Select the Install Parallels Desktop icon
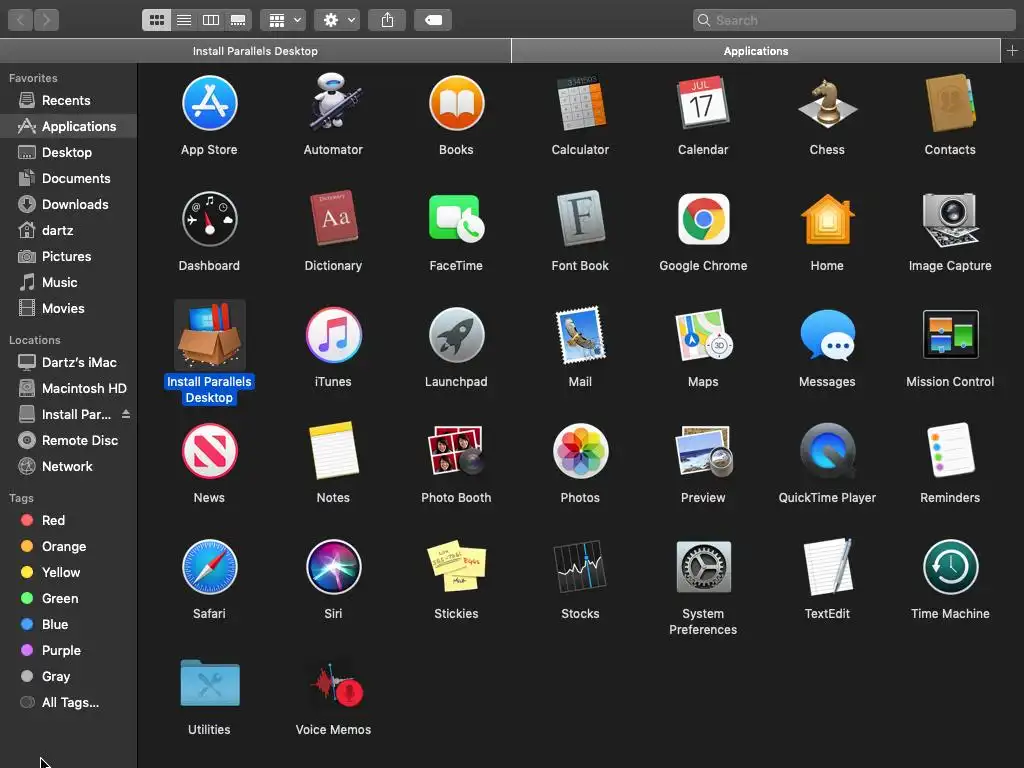 pos(209,334)
